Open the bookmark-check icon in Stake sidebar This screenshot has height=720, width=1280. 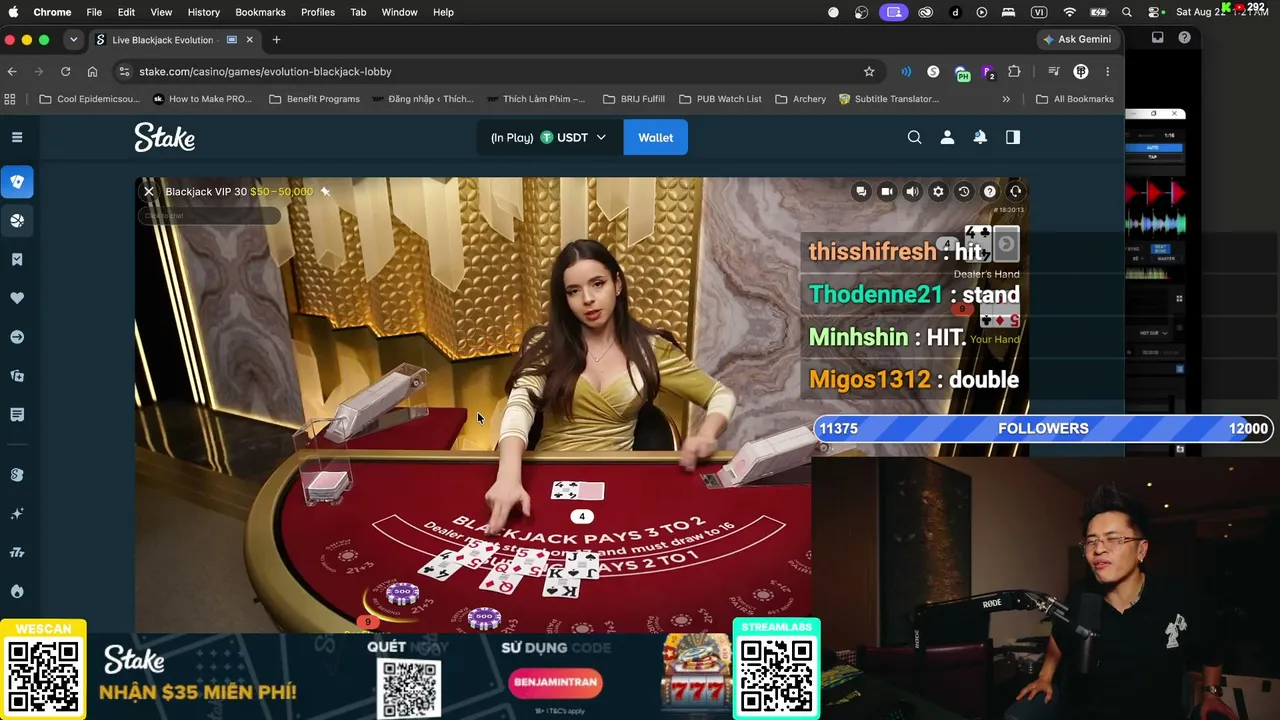pyautogui.click(x=17, y=259)
